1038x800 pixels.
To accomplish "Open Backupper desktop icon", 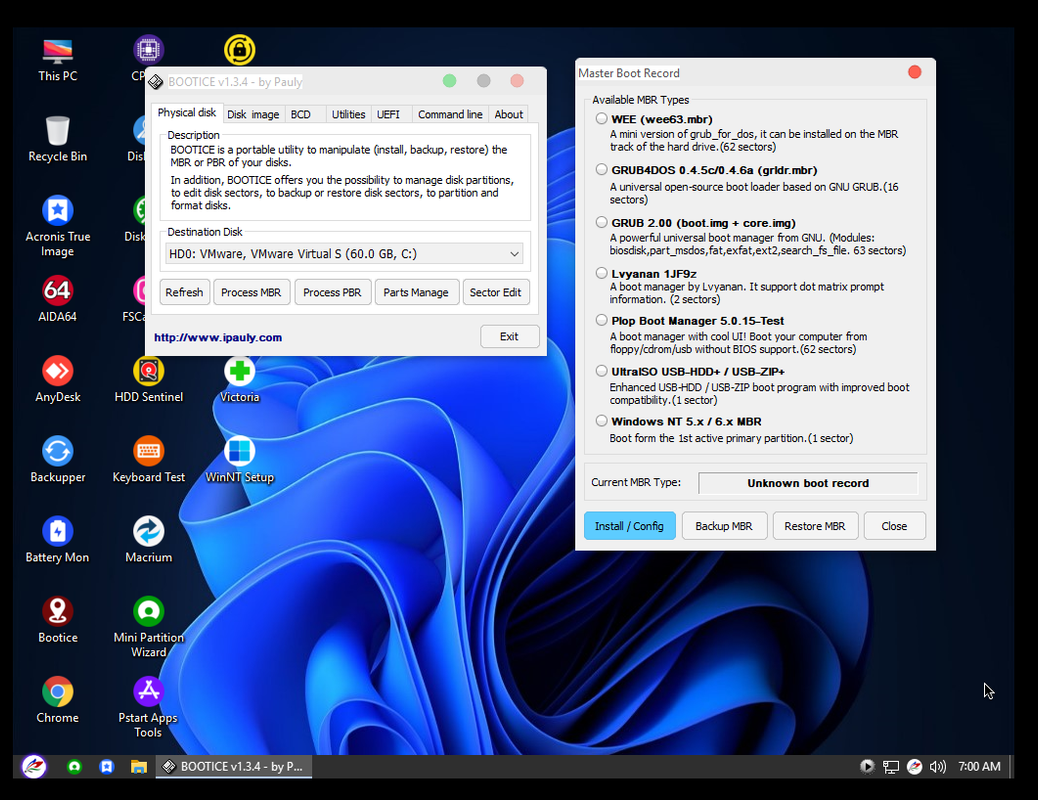I will point(58,460).
